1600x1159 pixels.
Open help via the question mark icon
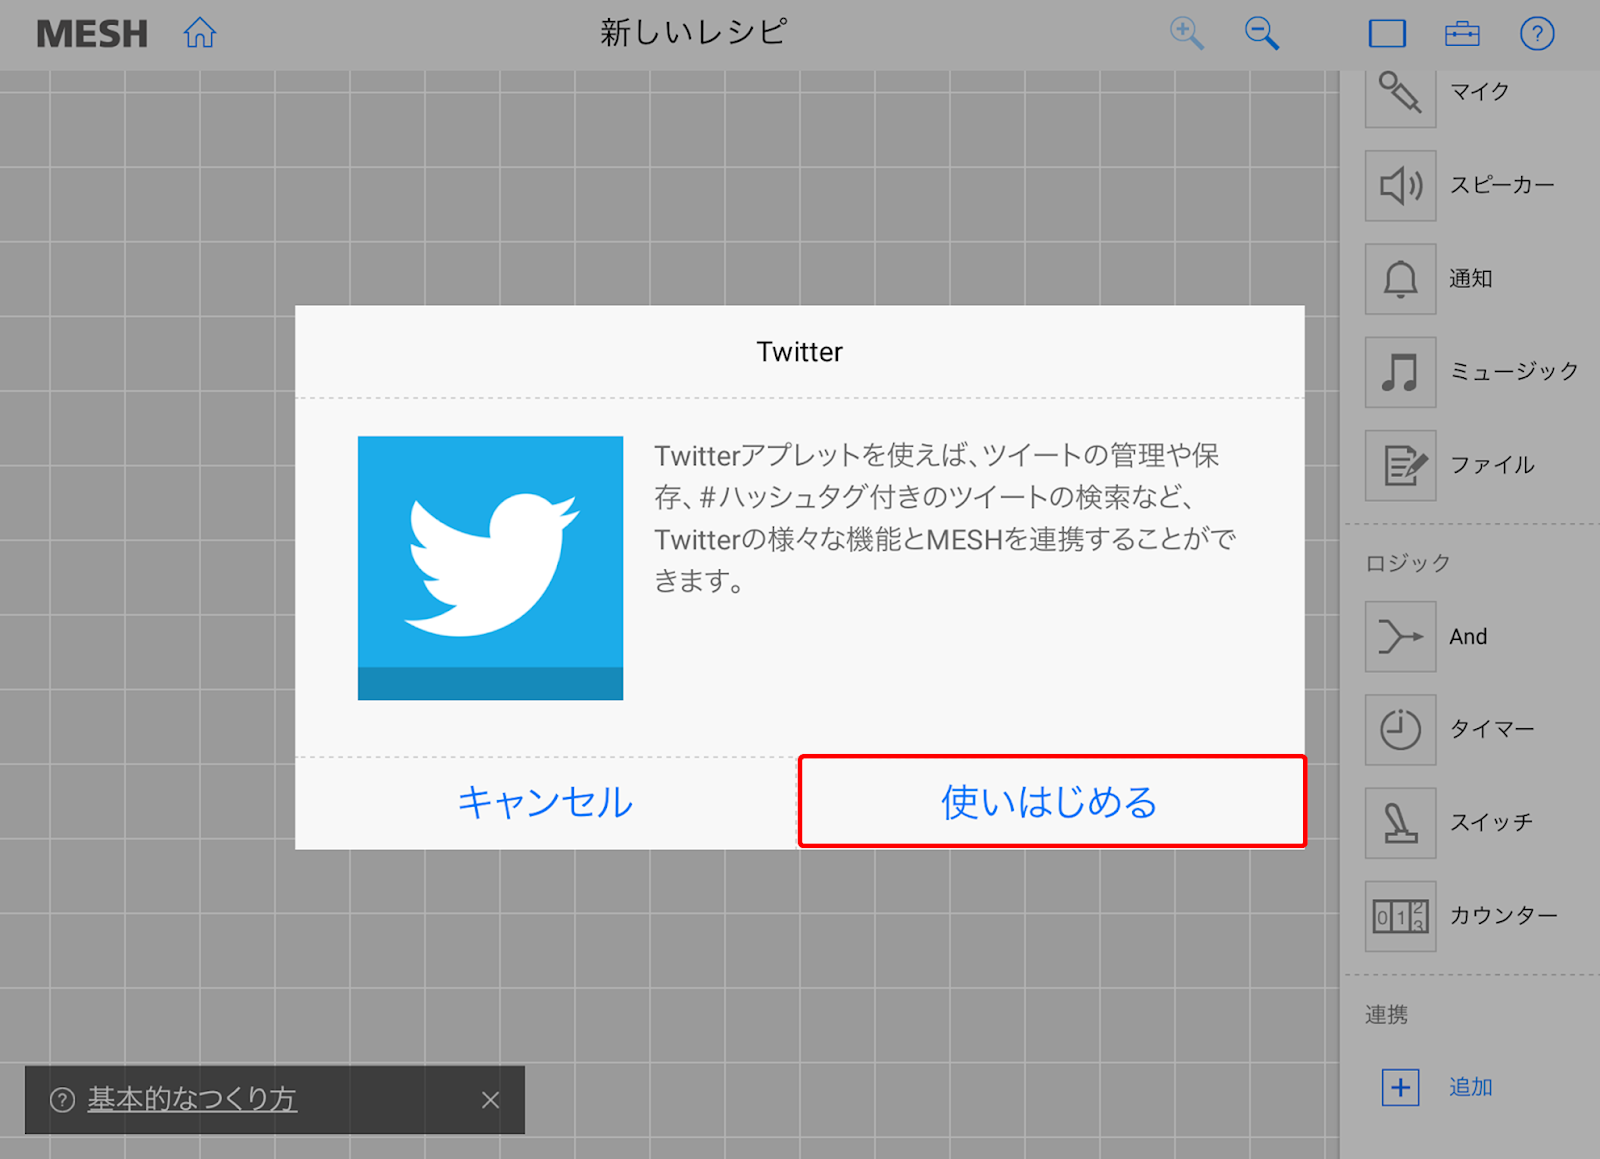1537,34
